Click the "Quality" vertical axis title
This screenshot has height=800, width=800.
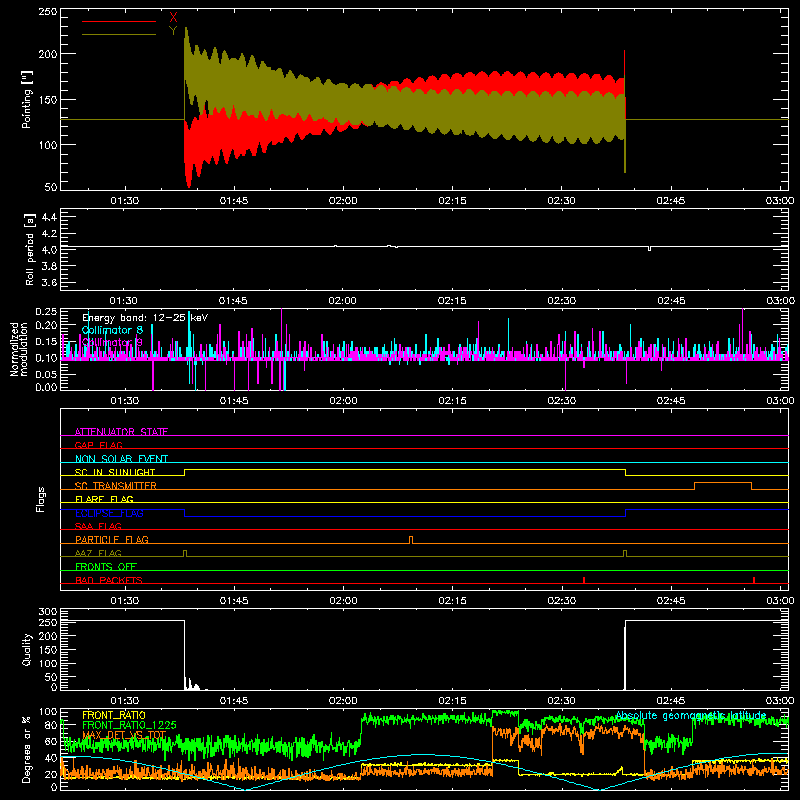pos(27,649)
